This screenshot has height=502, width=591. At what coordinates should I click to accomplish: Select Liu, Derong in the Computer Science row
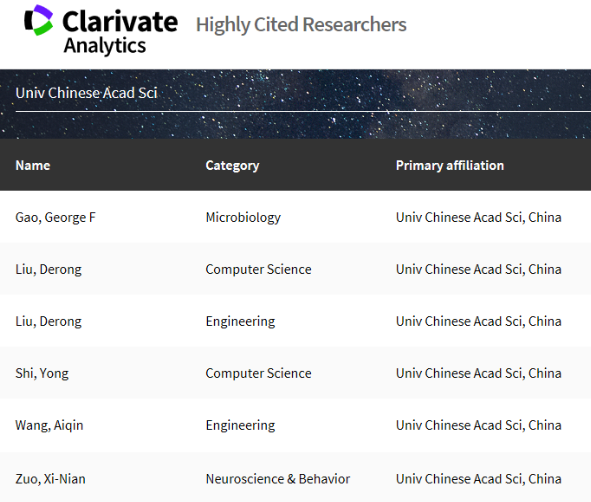(x=48, y=269)
